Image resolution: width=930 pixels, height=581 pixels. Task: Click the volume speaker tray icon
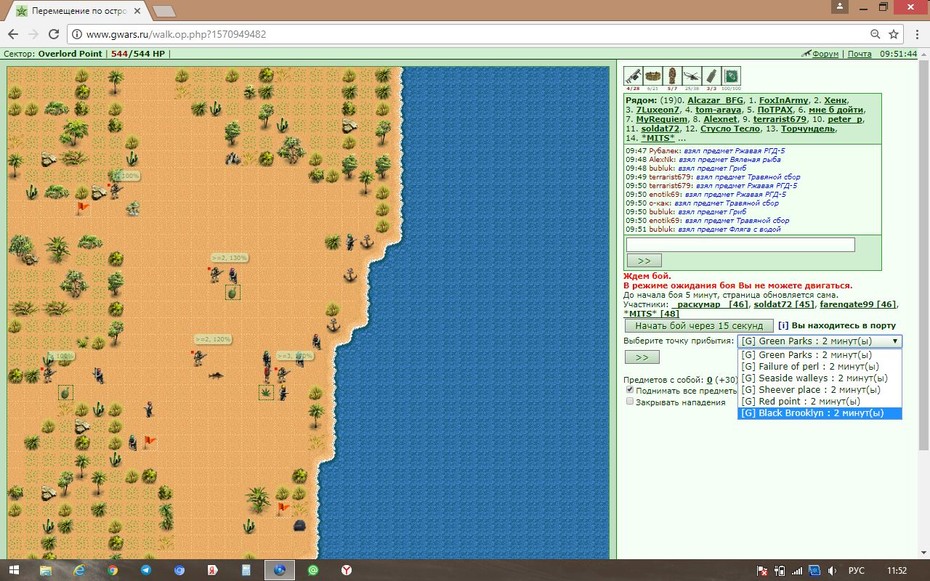coord(832,571)
